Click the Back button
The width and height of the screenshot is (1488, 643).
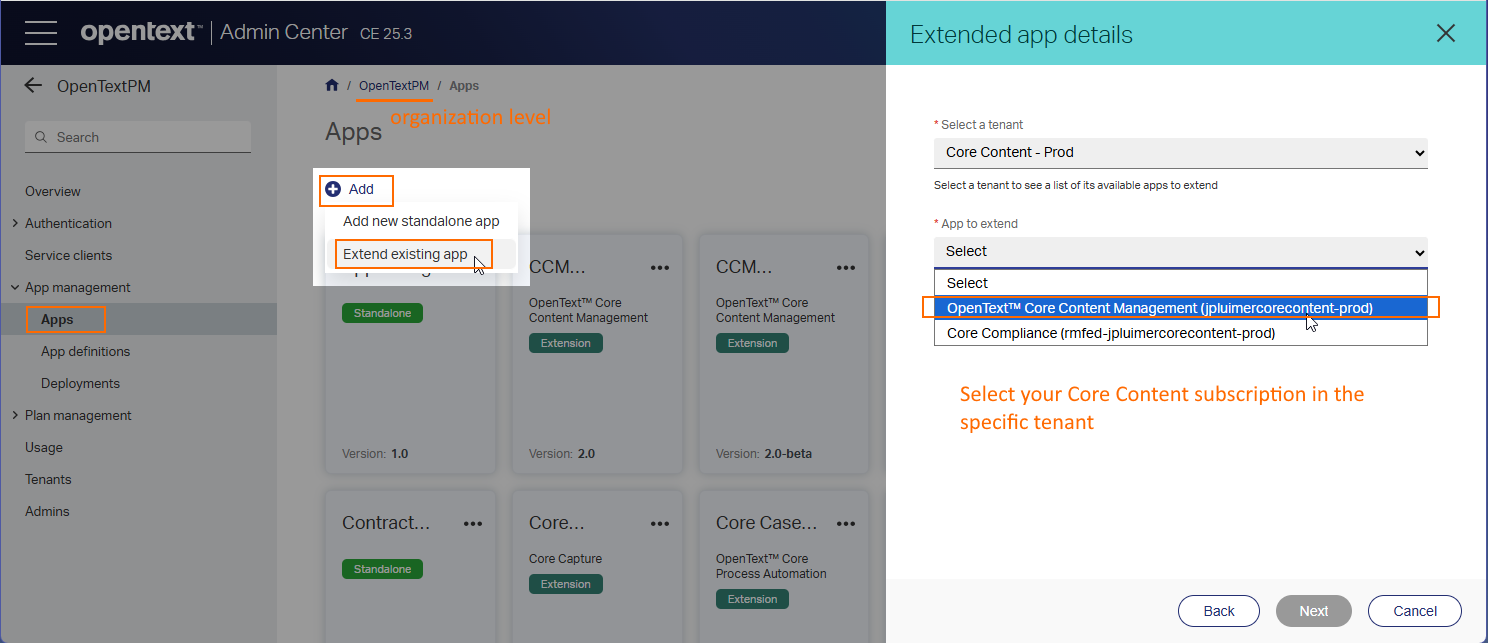tap(1218, 611)
